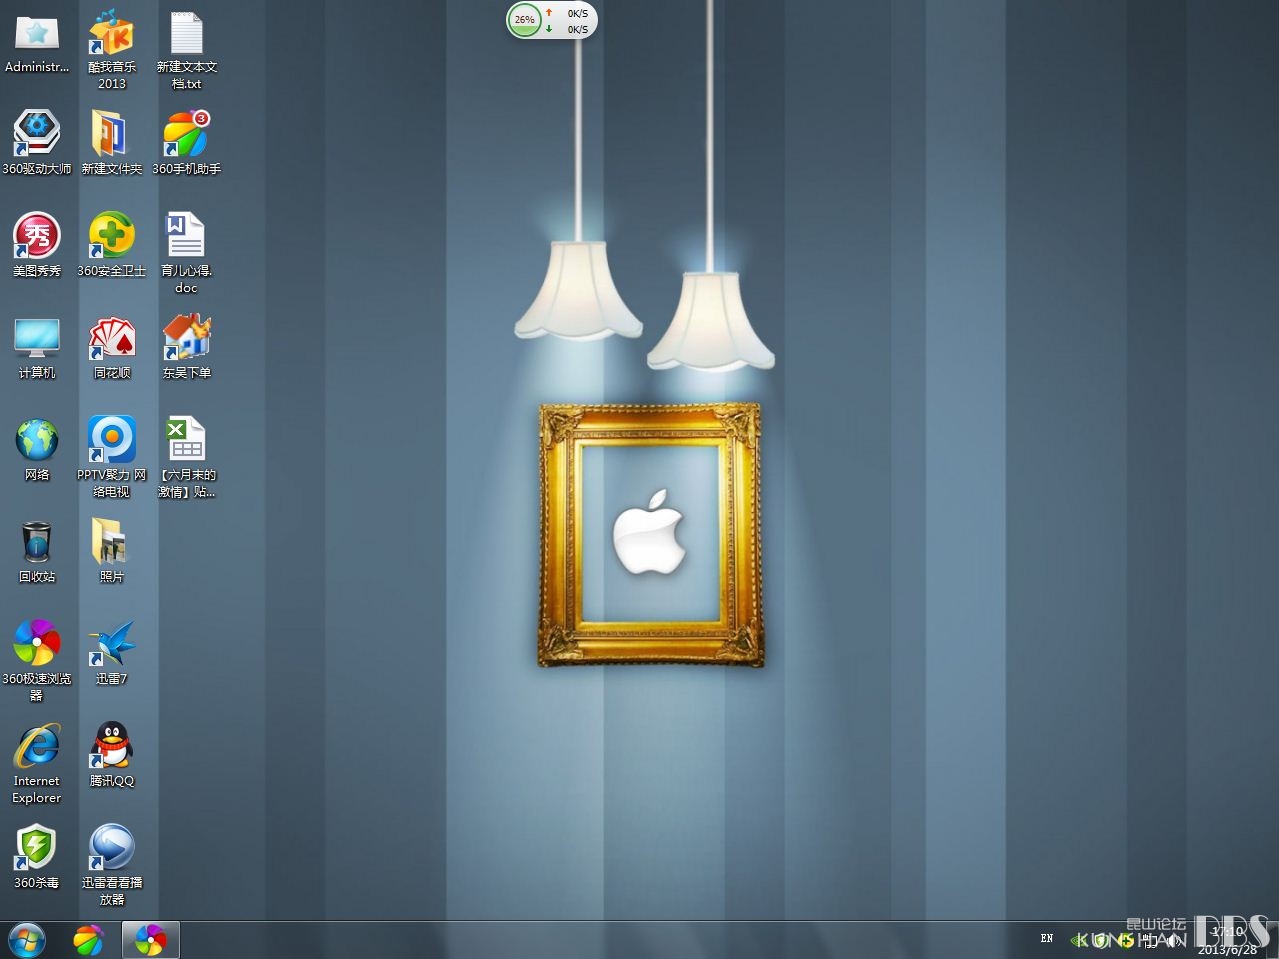Select the 育儿心得.doc Word document

(187, 253)
